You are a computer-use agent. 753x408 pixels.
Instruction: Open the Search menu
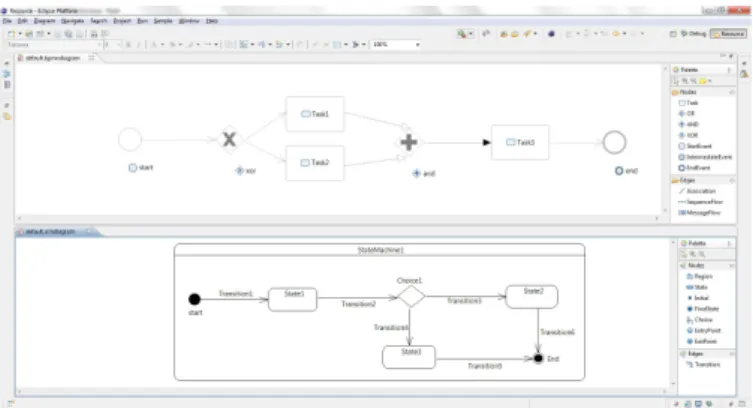99,21
